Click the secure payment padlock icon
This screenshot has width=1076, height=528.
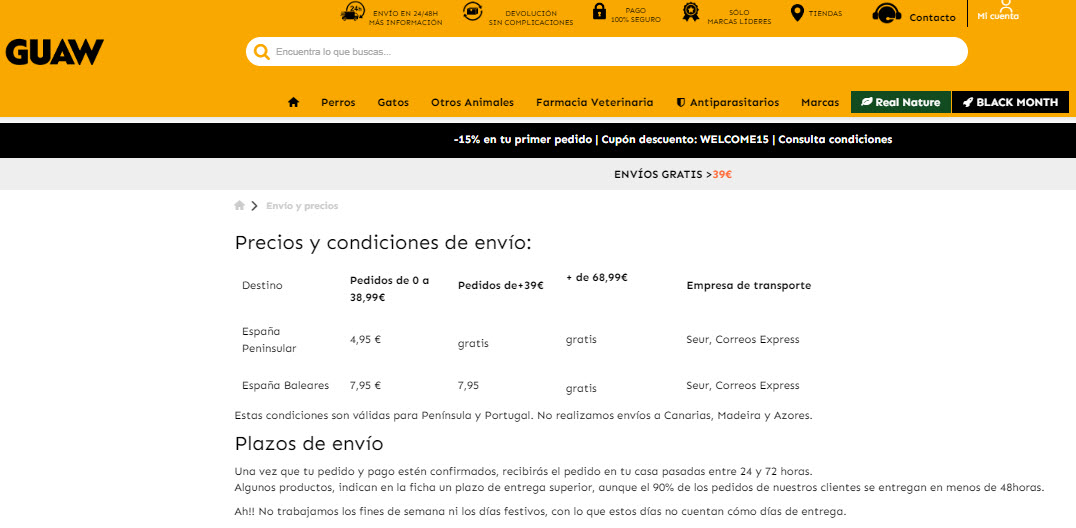click(599, 12)
